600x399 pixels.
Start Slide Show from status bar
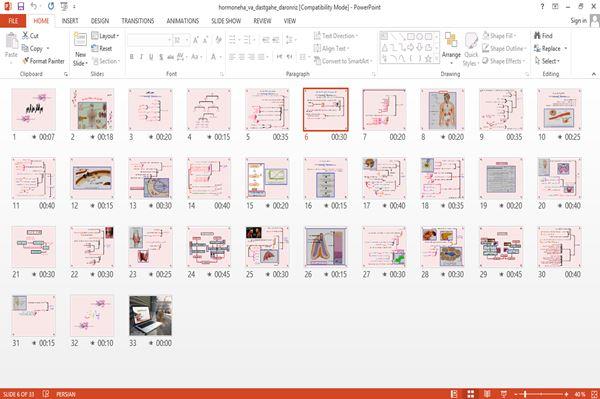click(504, 394)
